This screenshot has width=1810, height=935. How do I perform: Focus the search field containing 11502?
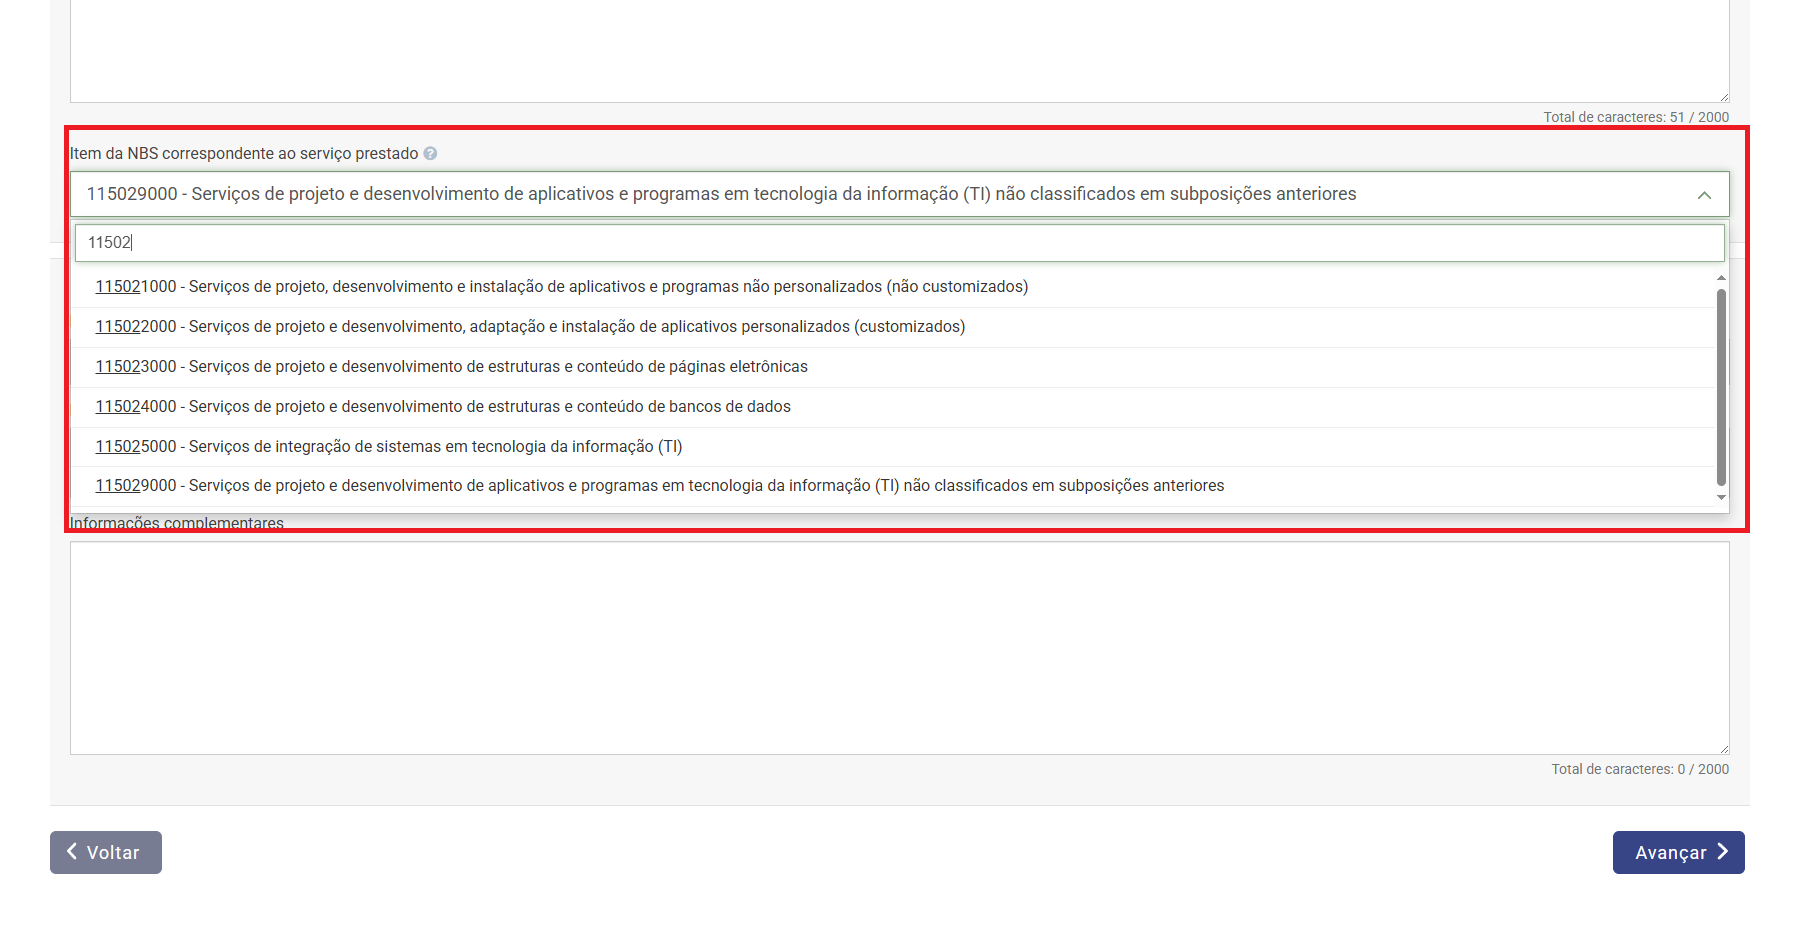point(898,243)
